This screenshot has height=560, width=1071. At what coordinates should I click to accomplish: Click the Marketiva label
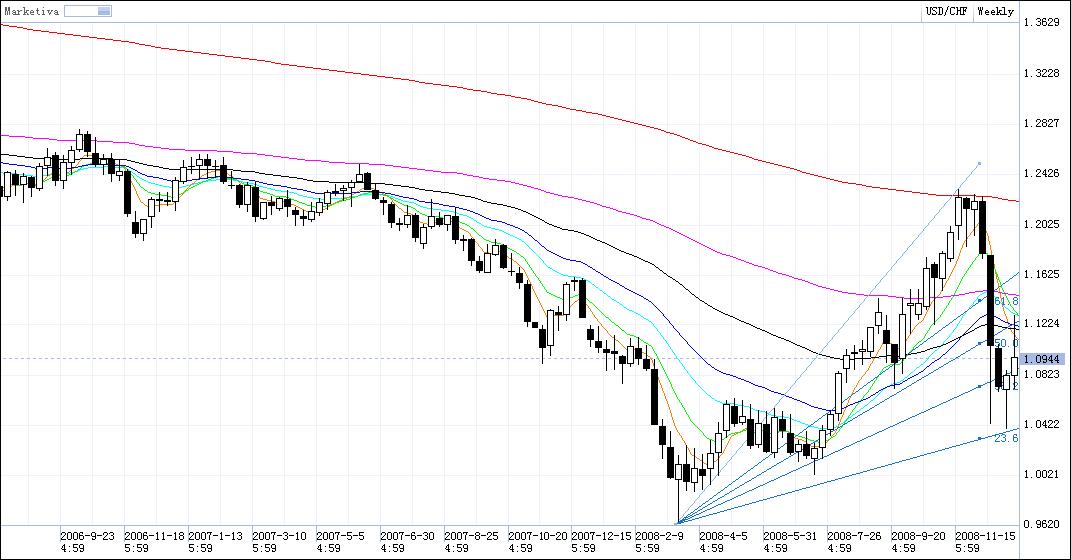coord(31,12)
